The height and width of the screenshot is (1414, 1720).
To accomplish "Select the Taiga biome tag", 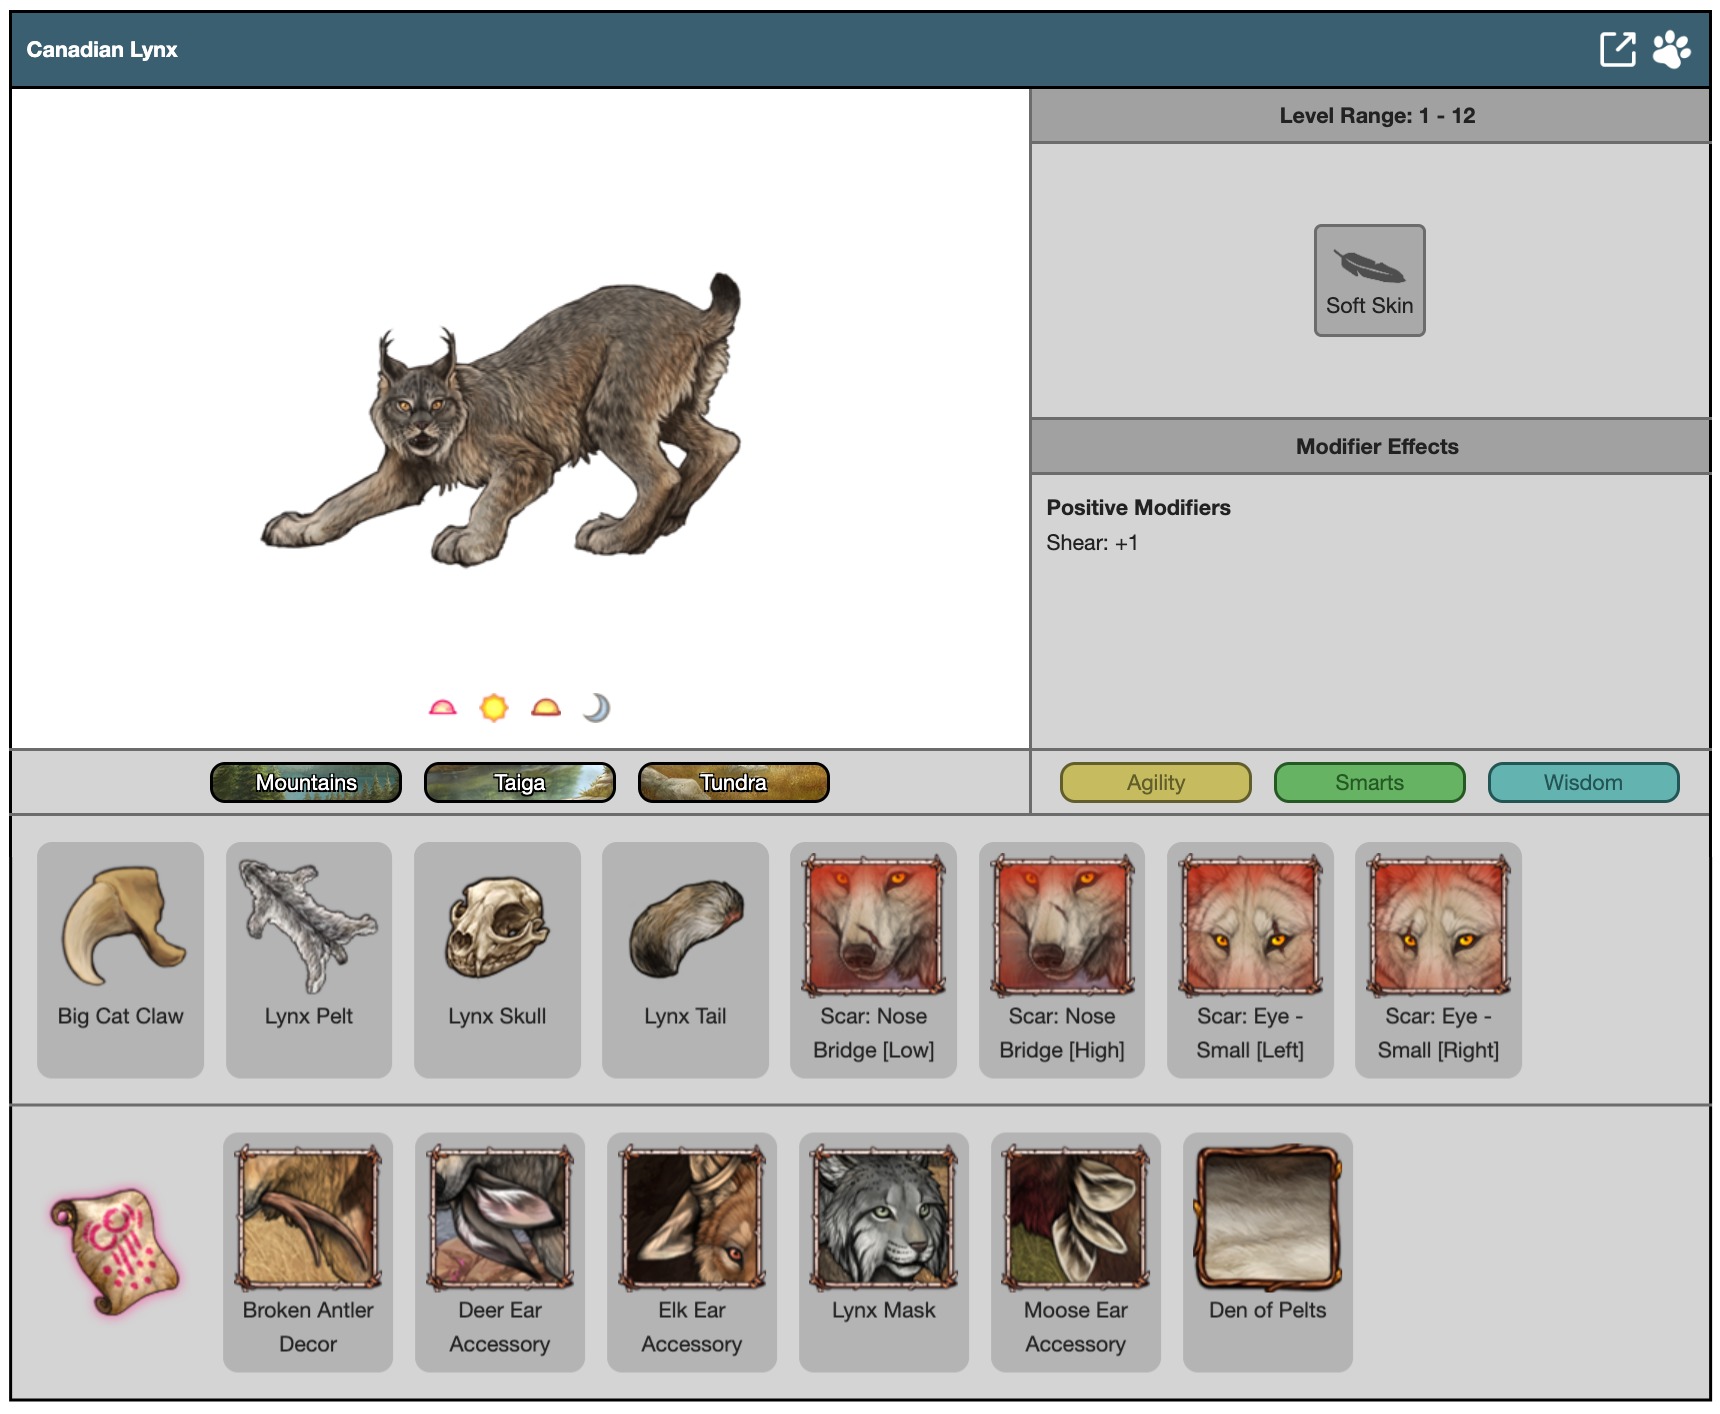I will [x=520, y=782].
